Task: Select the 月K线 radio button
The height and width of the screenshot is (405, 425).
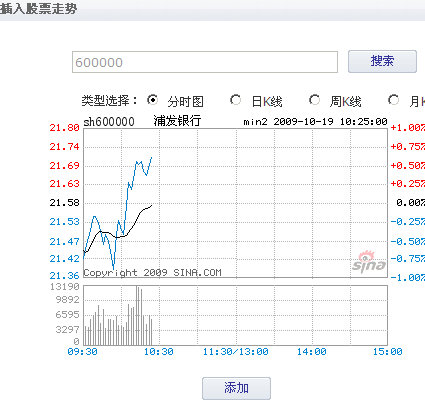Action: [x=393, y=100]
